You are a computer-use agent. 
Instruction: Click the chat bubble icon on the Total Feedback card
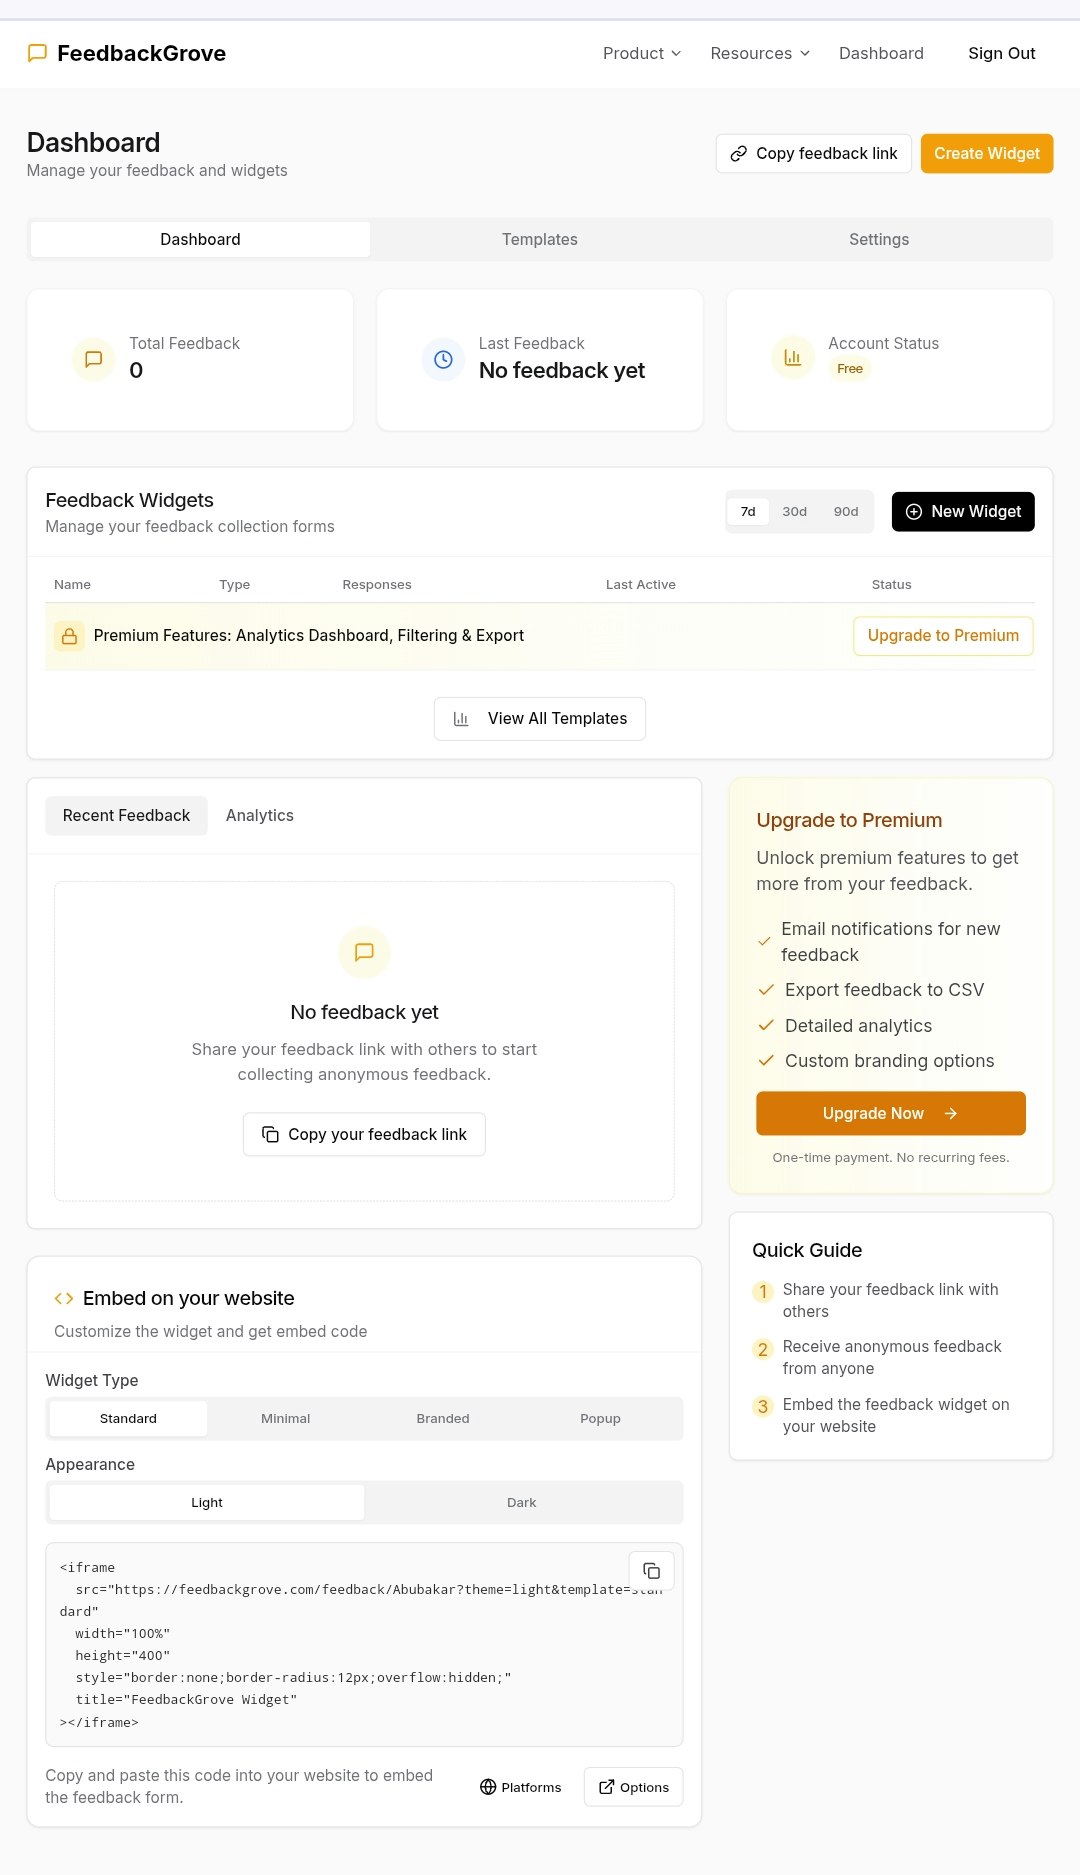[94, 359]
